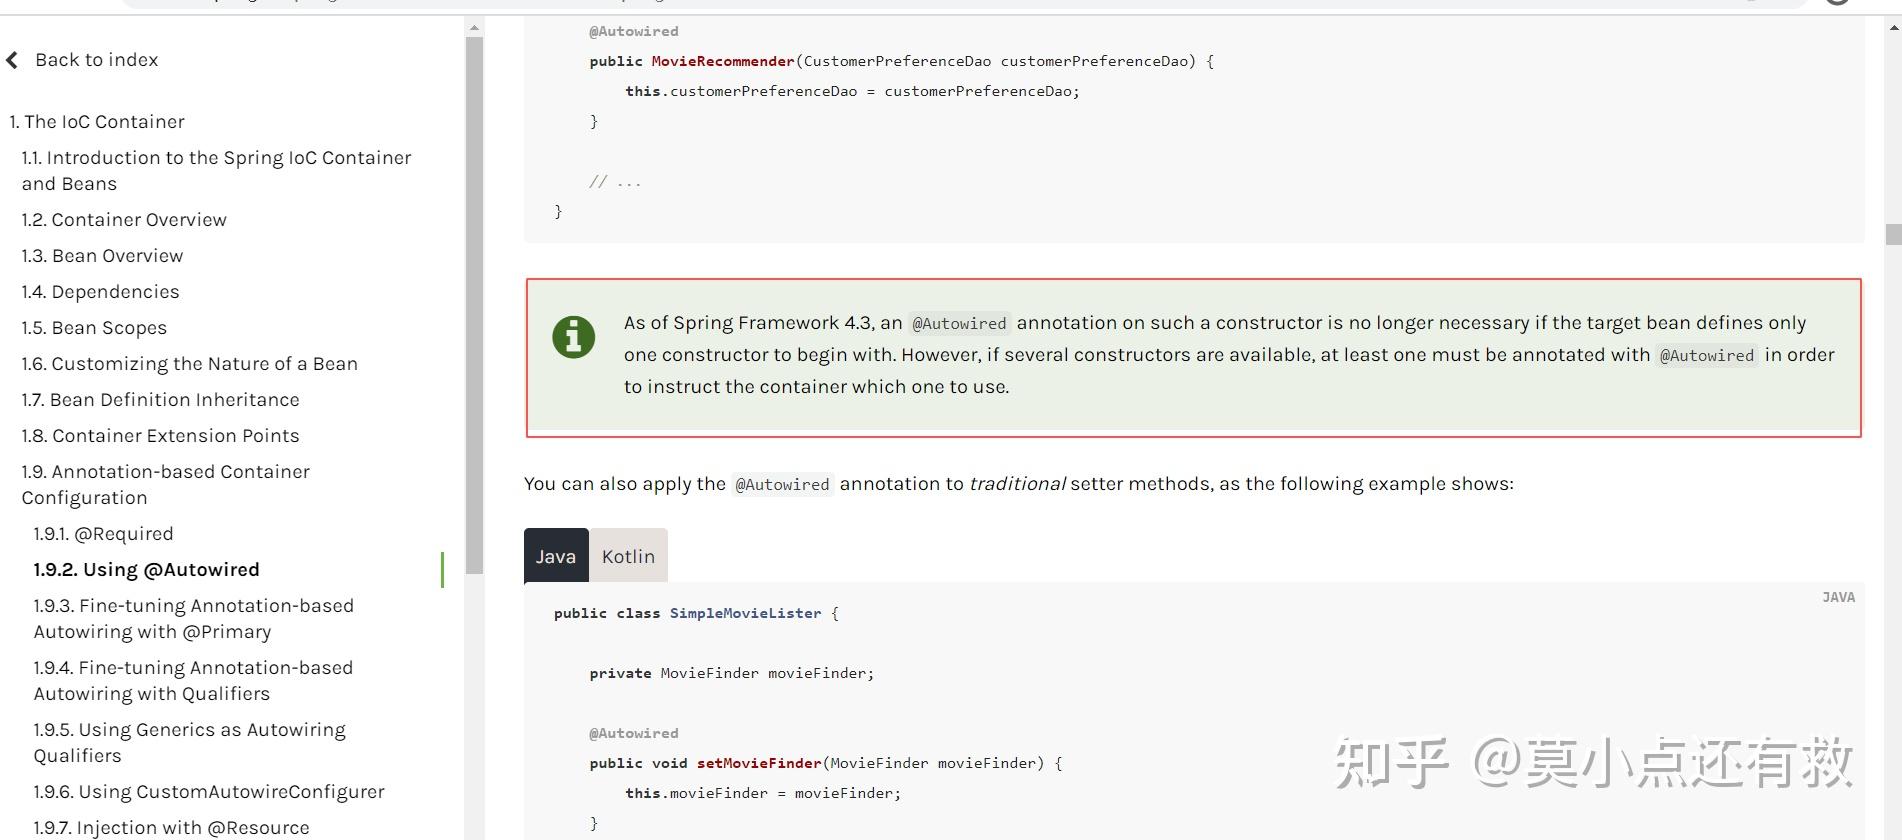1902x840 pixels.
Task: Navigate to 1.4. Dependencies
Action: tap(101, 292)
